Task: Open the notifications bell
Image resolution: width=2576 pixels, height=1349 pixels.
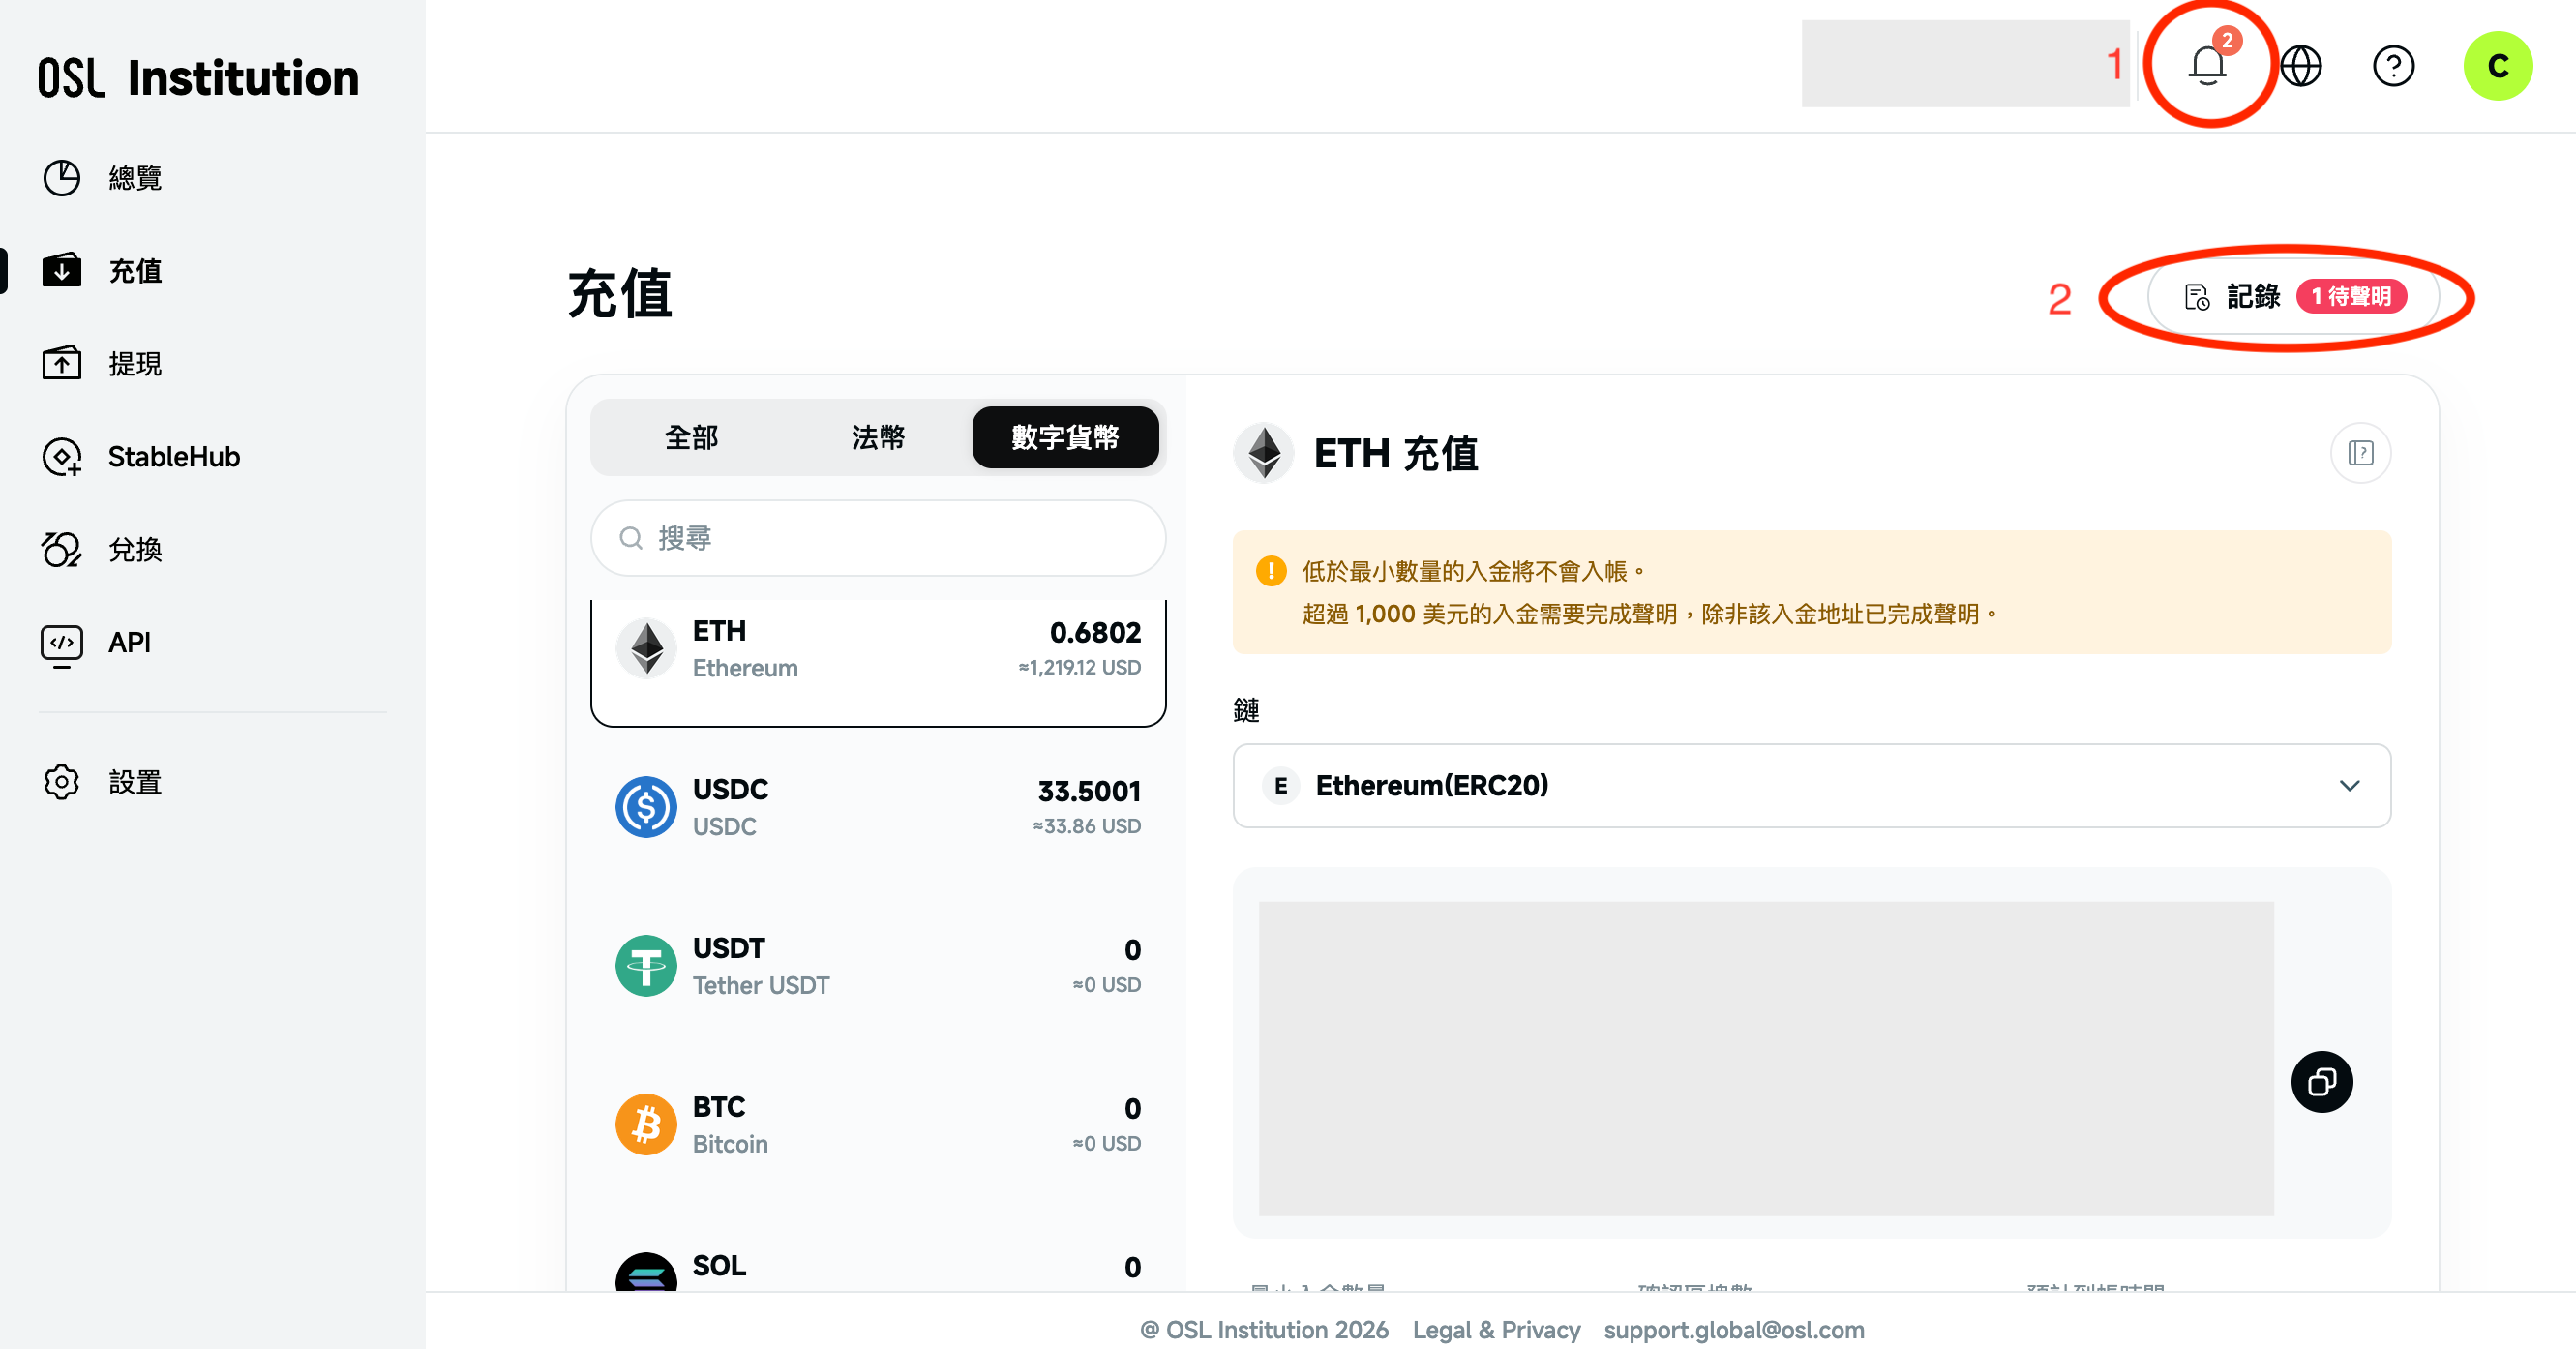Action: (x=2207, y=67)
